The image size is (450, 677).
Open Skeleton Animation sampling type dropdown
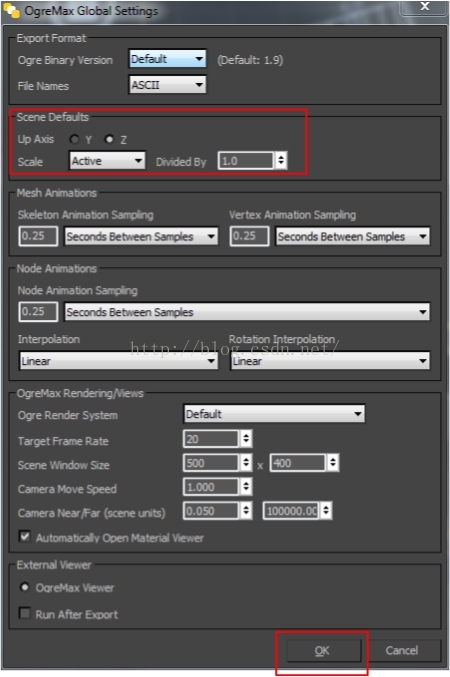pos(140,237)
